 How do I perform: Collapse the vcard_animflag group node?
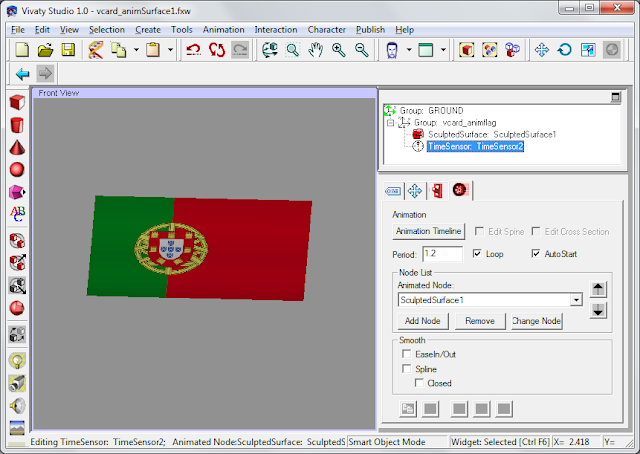click(390, 122)
